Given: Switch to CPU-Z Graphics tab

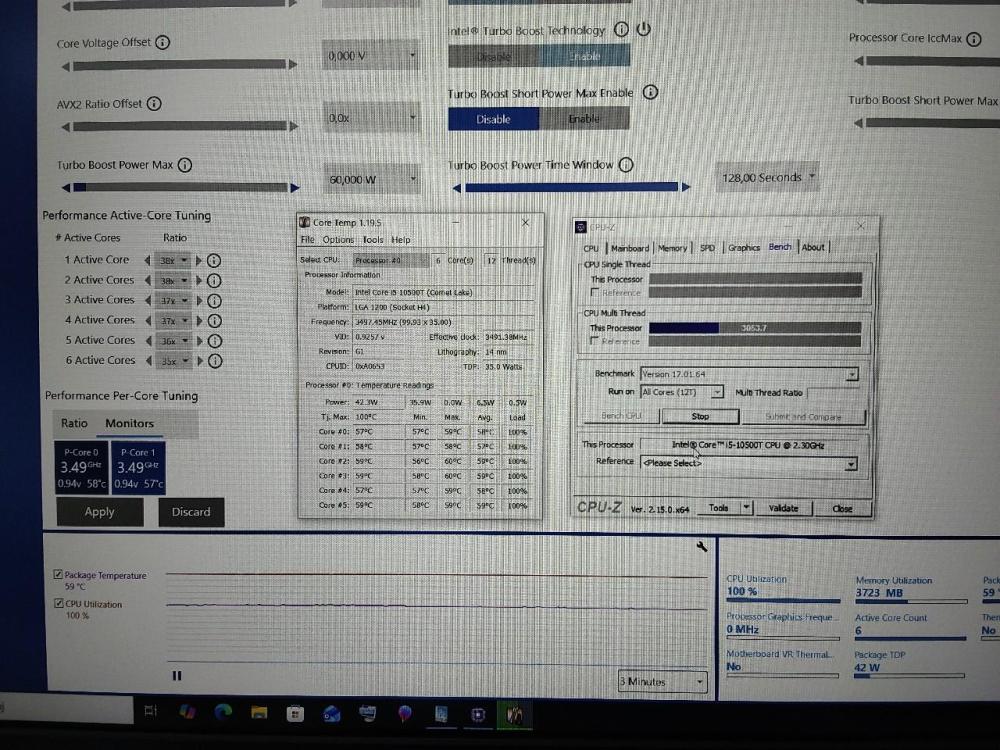Looking at the screenshot, I should (x=744, y=247).
